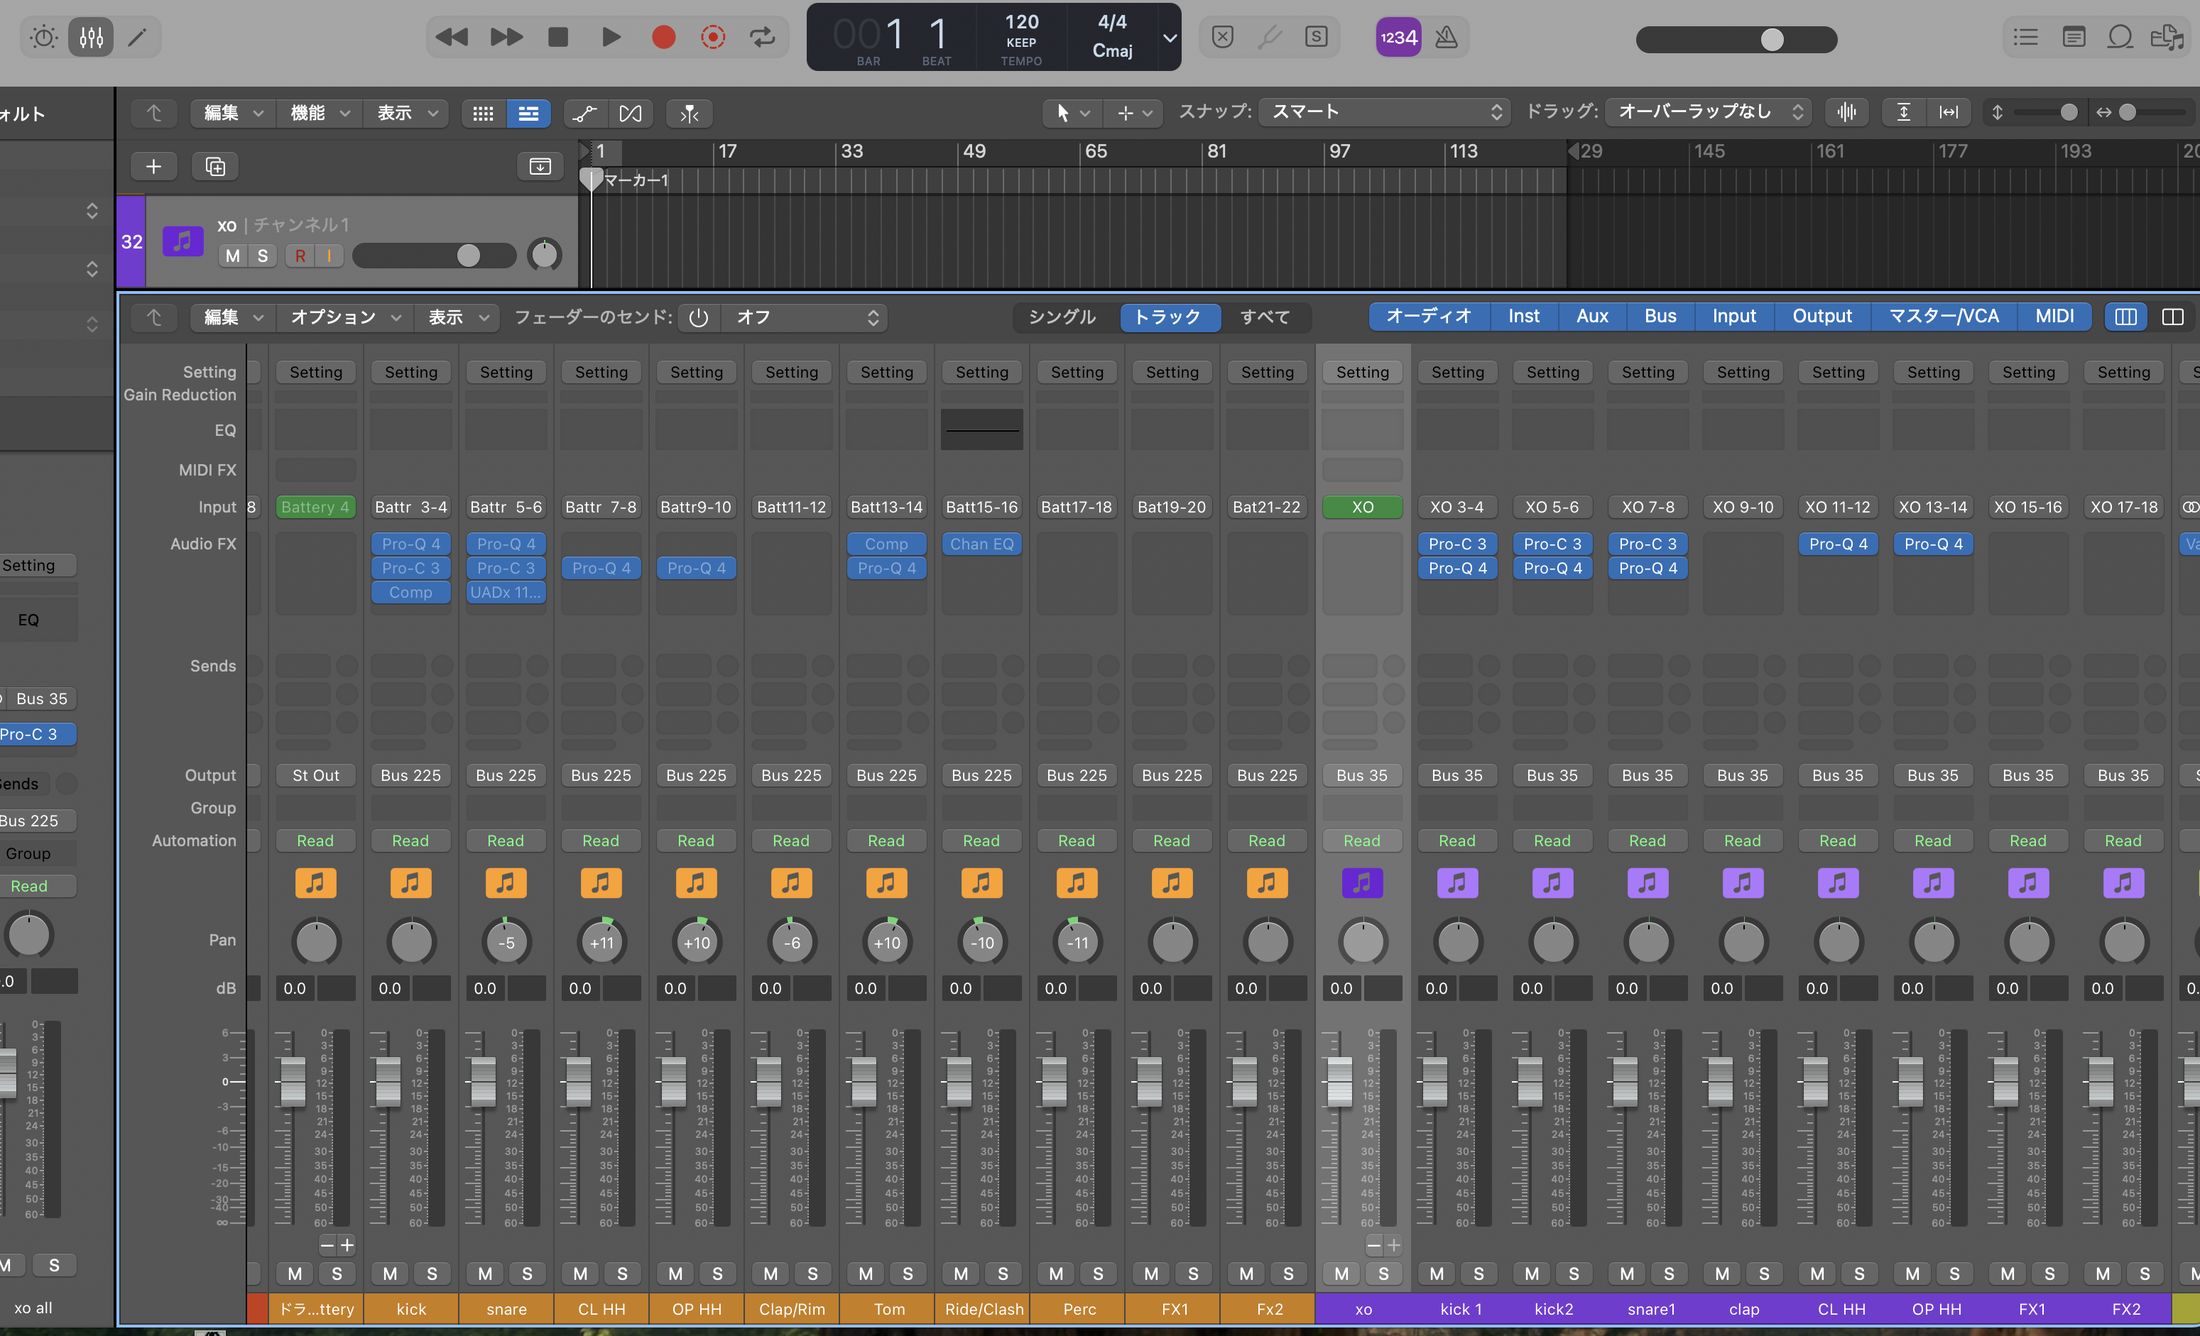Select the すべて mixer view tab
This screenshot has height=1336, width=2200.
coord(1265,317)
